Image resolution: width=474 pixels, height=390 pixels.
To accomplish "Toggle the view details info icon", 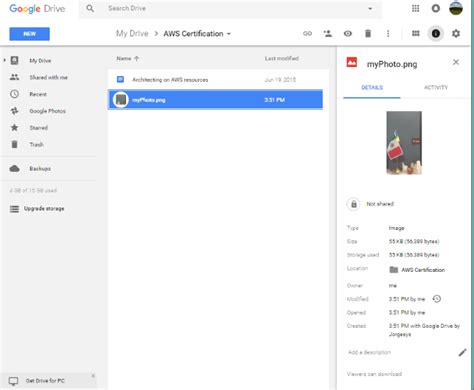I will tap(436, 33).
